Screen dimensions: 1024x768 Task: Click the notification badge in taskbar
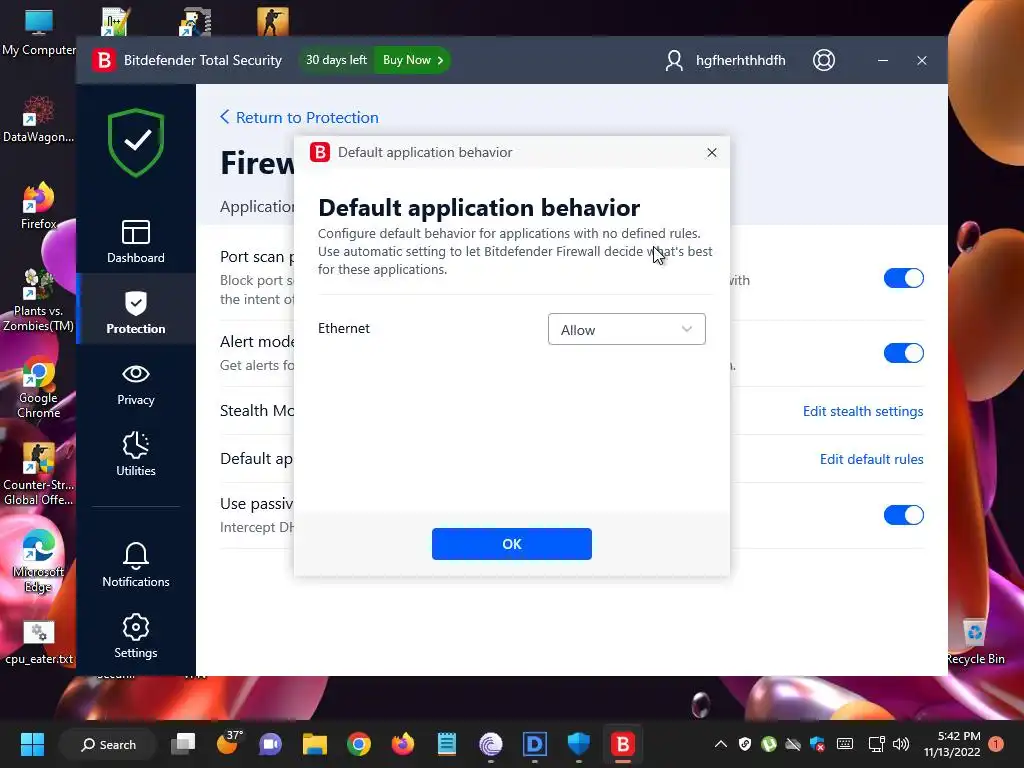(996, 744)
